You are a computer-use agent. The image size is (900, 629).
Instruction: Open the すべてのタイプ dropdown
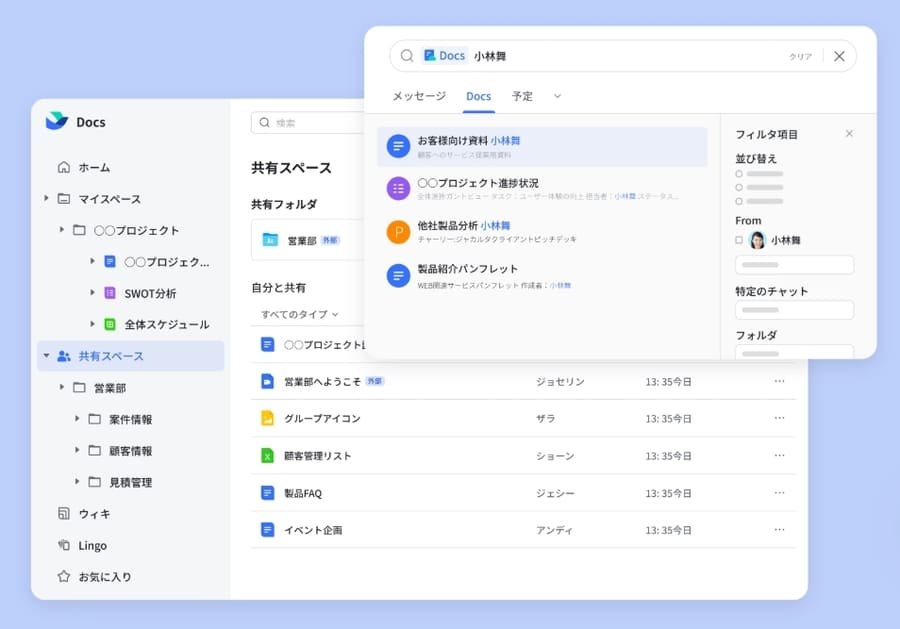pos(295,315)
